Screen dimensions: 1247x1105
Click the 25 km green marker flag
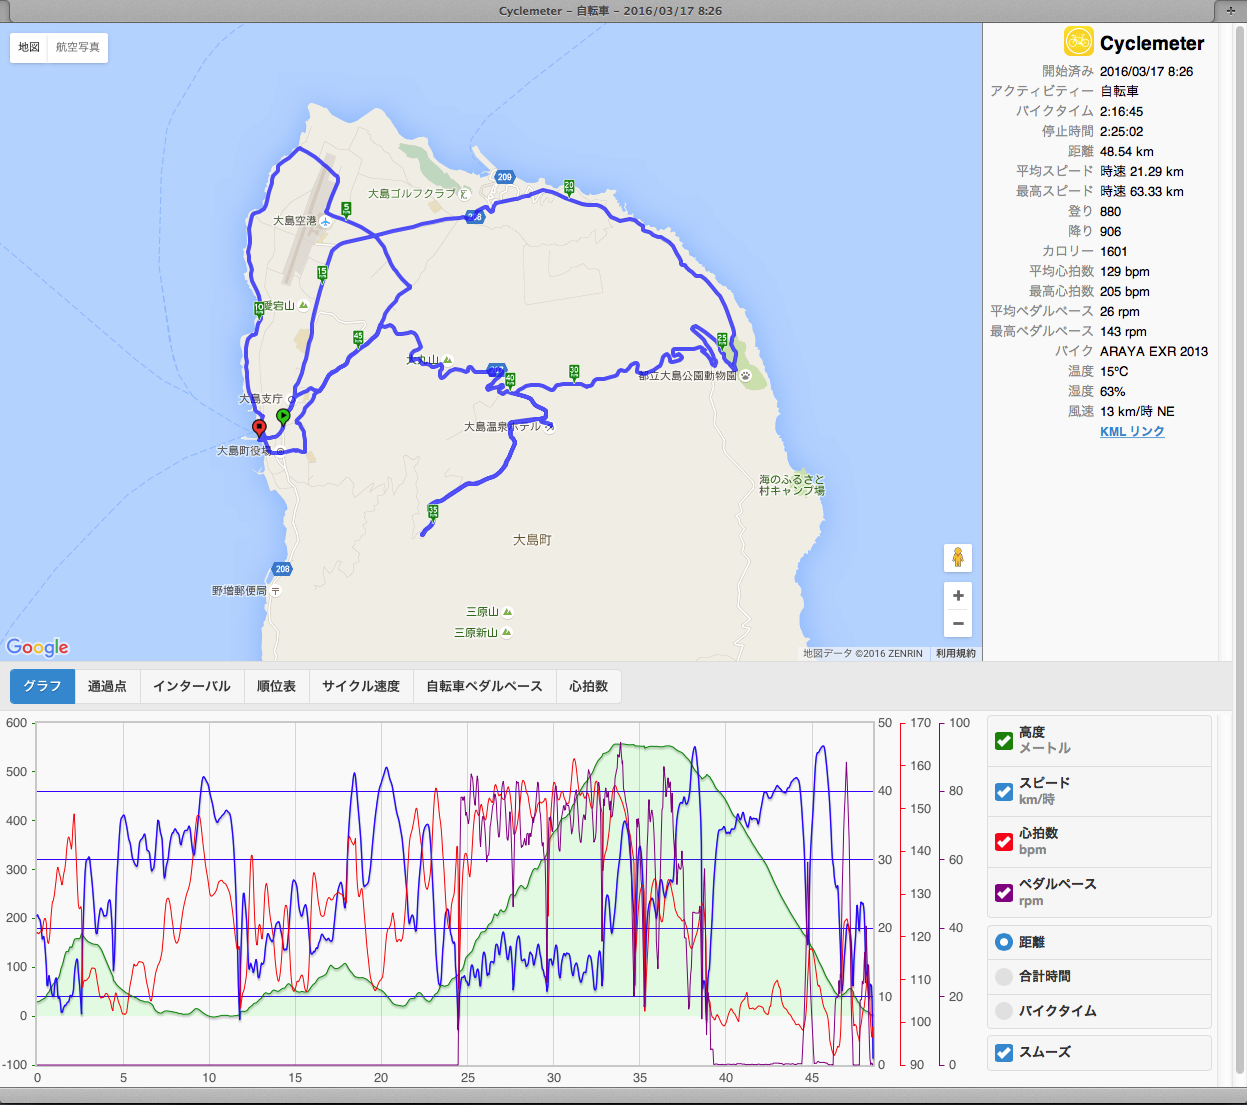(x=722, y=340)
